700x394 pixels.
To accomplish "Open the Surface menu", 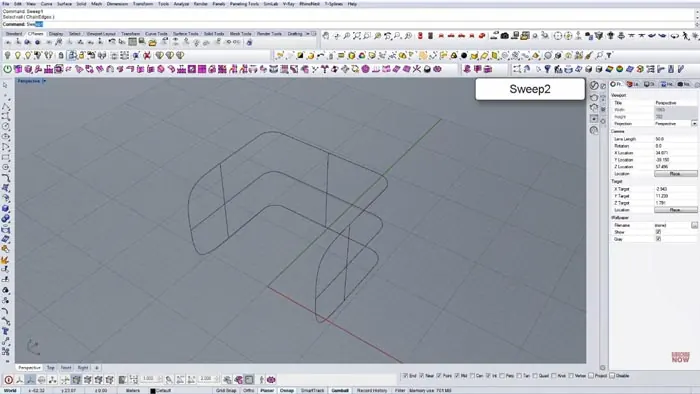I will 64,4.
